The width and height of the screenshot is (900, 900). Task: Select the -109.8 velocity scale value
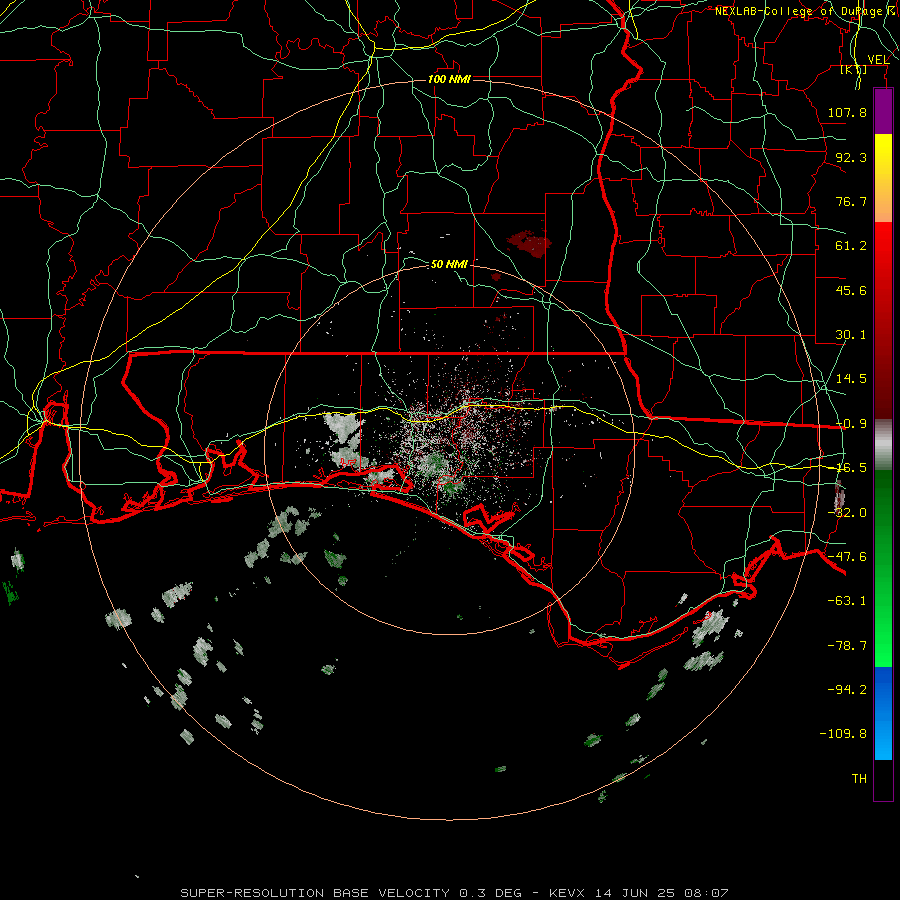843,734
